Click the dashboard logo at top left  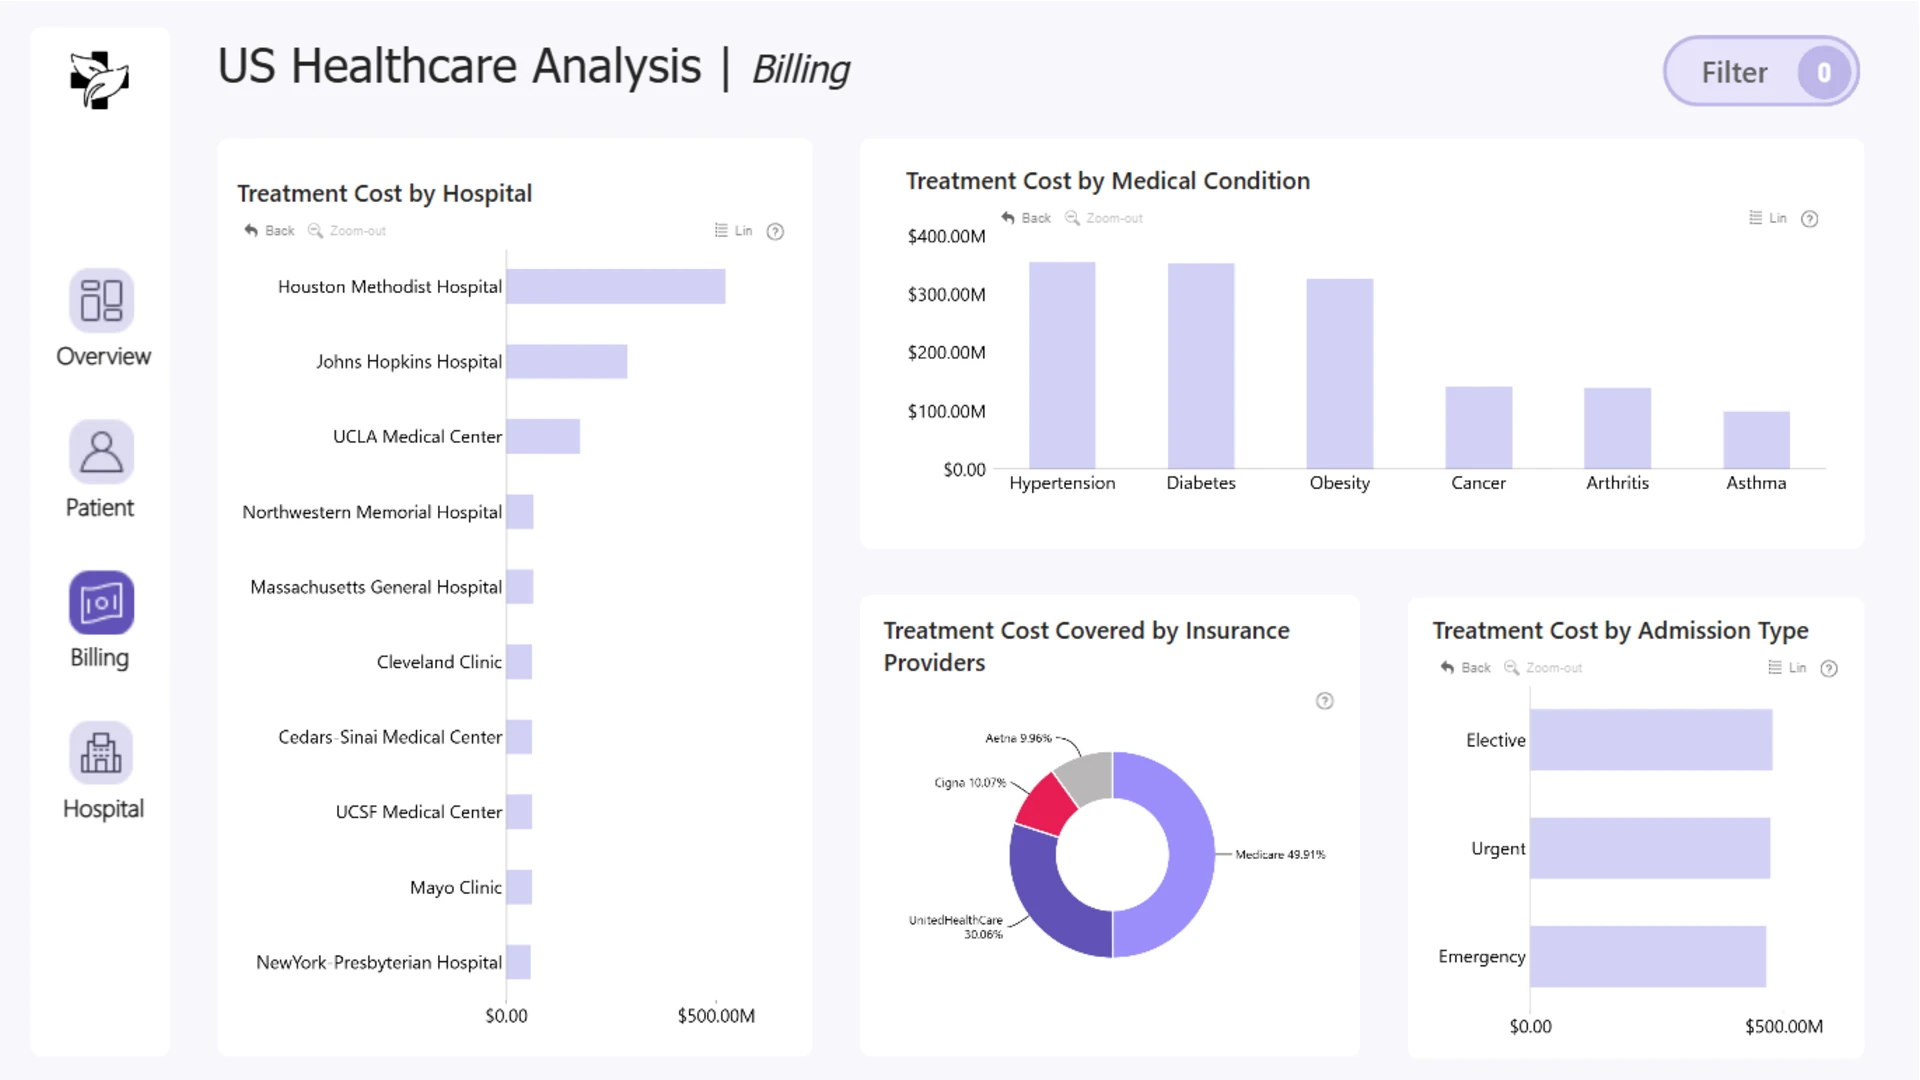tap(99, 80)
